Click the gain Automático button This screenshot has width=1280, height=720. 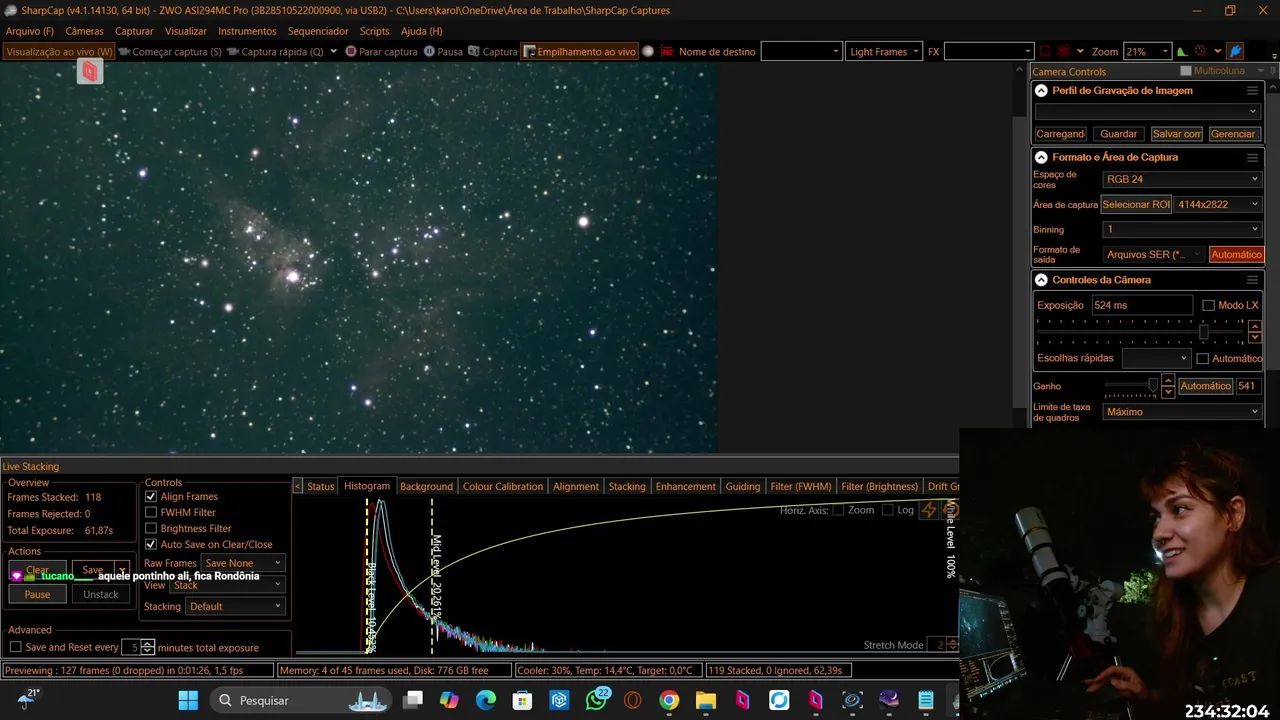coord(1205,386)
